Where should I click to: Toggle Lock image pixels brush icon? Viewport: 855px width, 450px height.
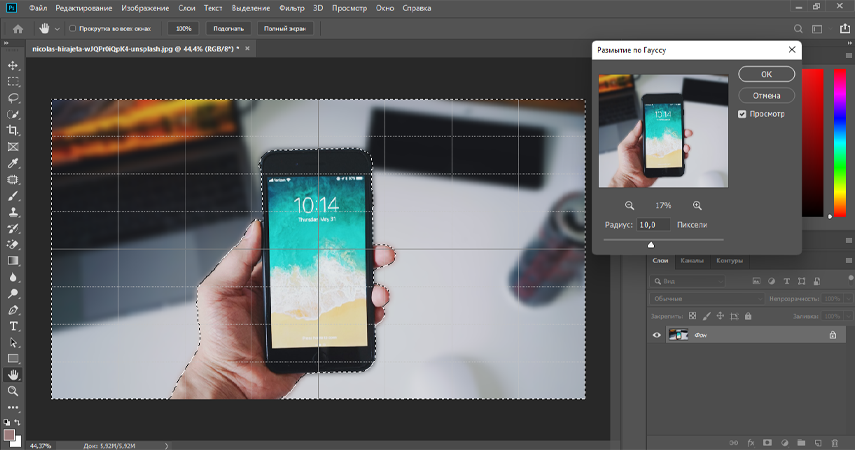[x=707, y=316]
